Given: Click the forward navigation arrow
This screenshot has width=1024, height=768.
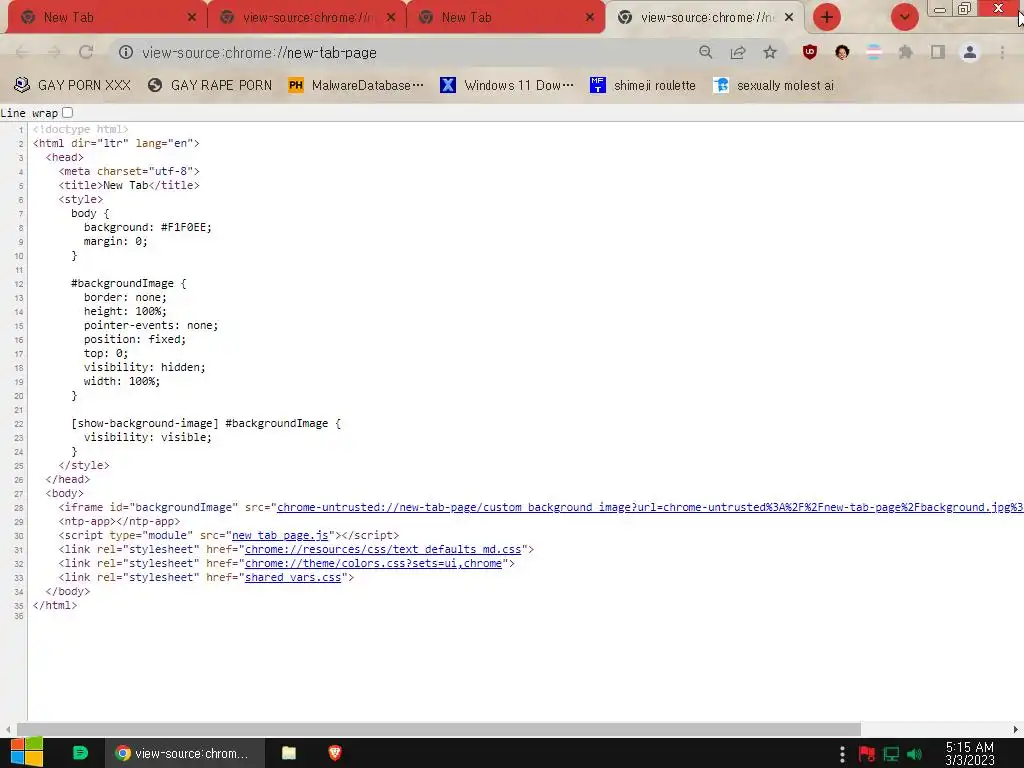Looking at the screenshot, I should 54,52.
